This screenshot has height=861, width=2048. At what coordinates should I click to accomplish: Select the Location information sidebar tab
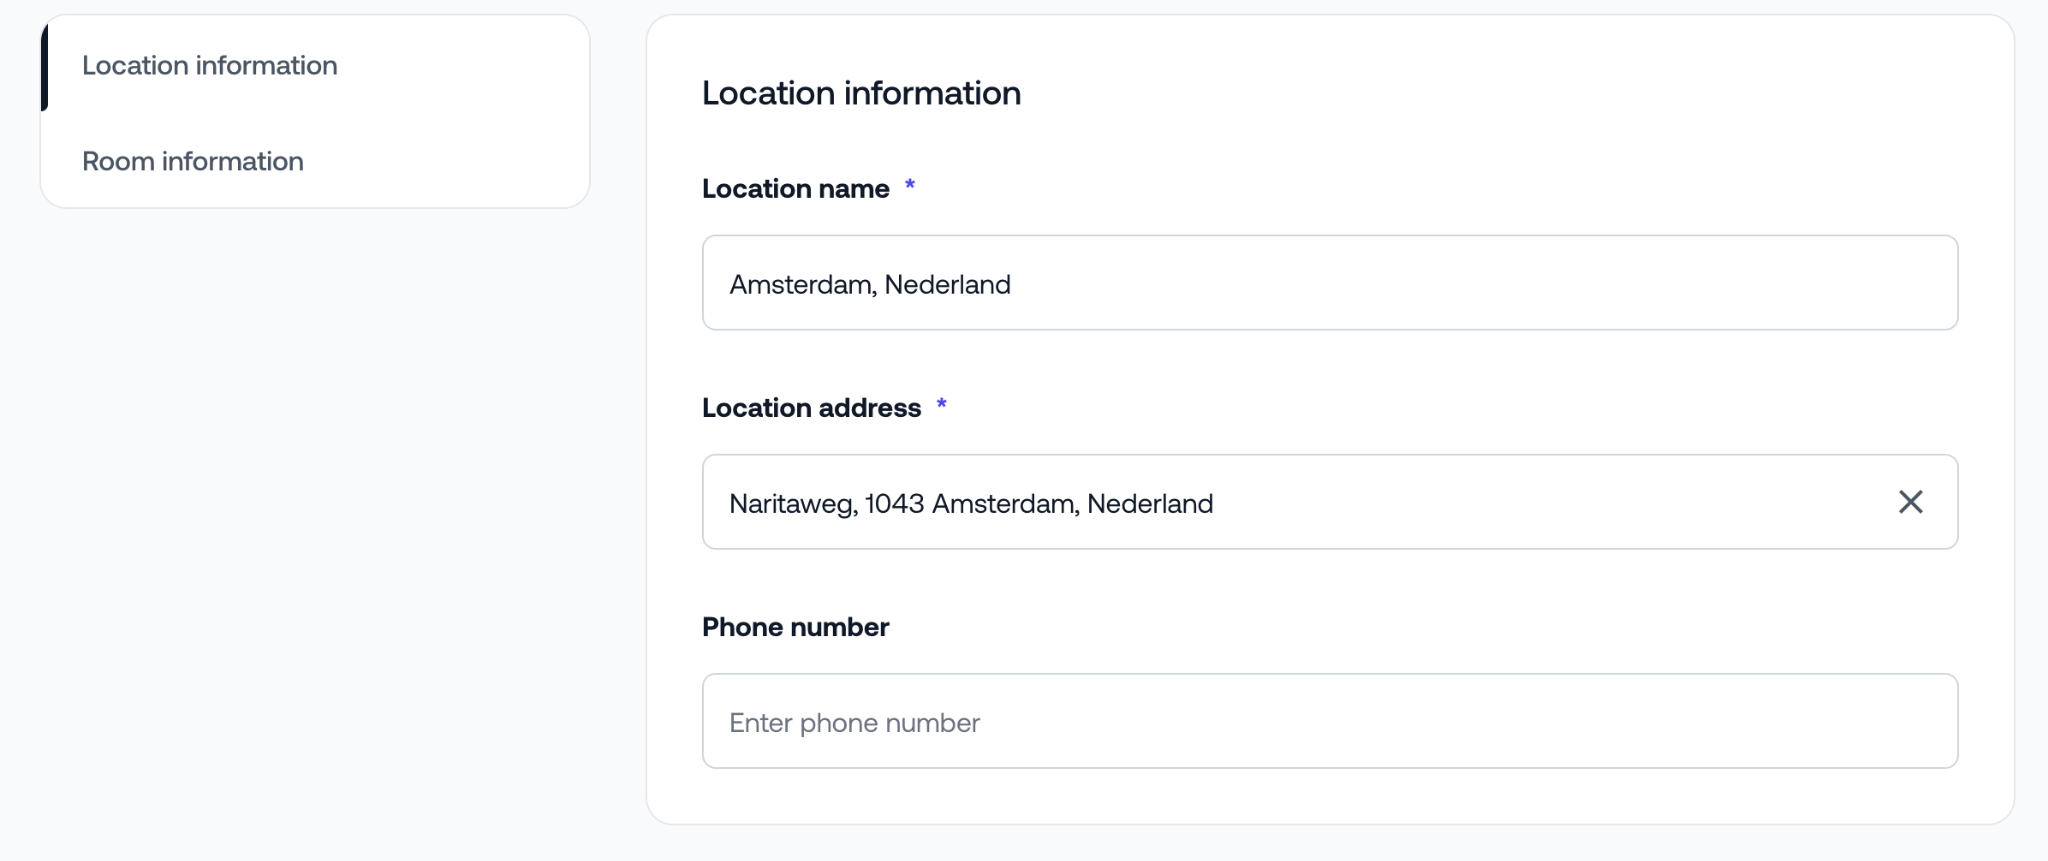210,65
